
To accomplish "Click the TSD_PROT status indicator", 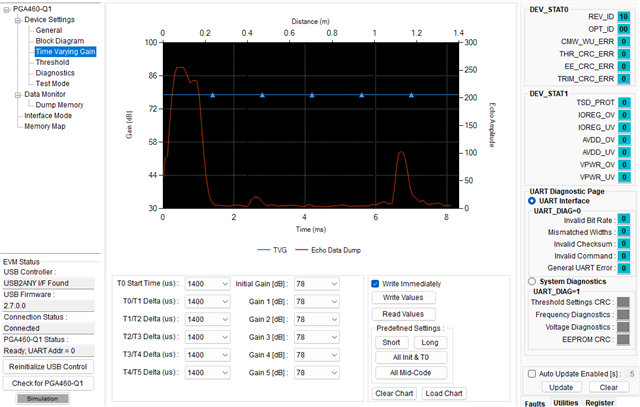I will tap(624, 102).
